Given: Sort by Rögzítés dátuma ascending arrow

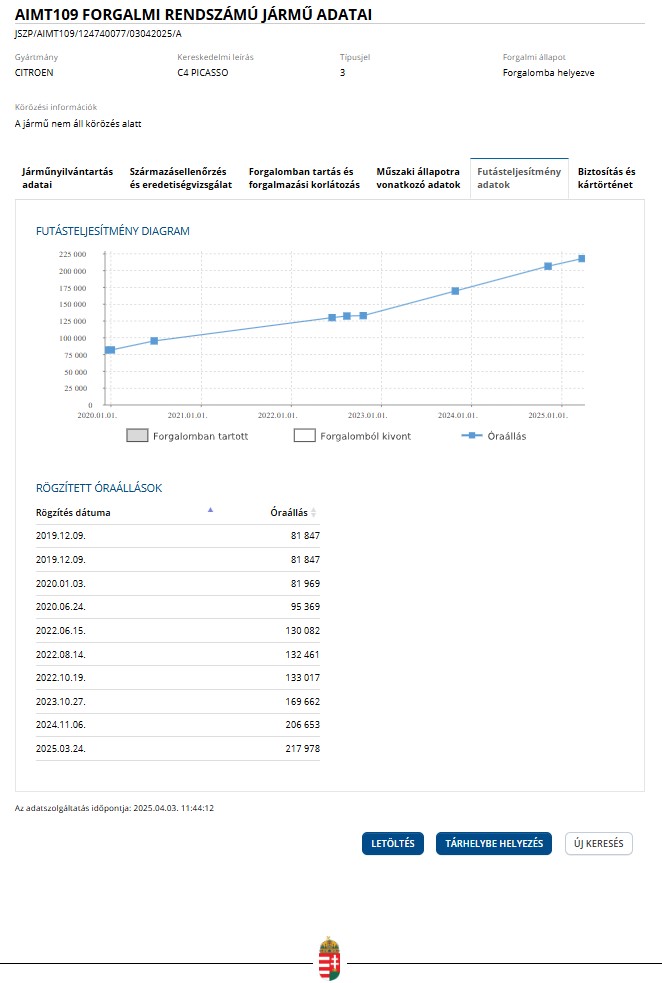Looking at the screenshot, I should click(x=210, y=510).
